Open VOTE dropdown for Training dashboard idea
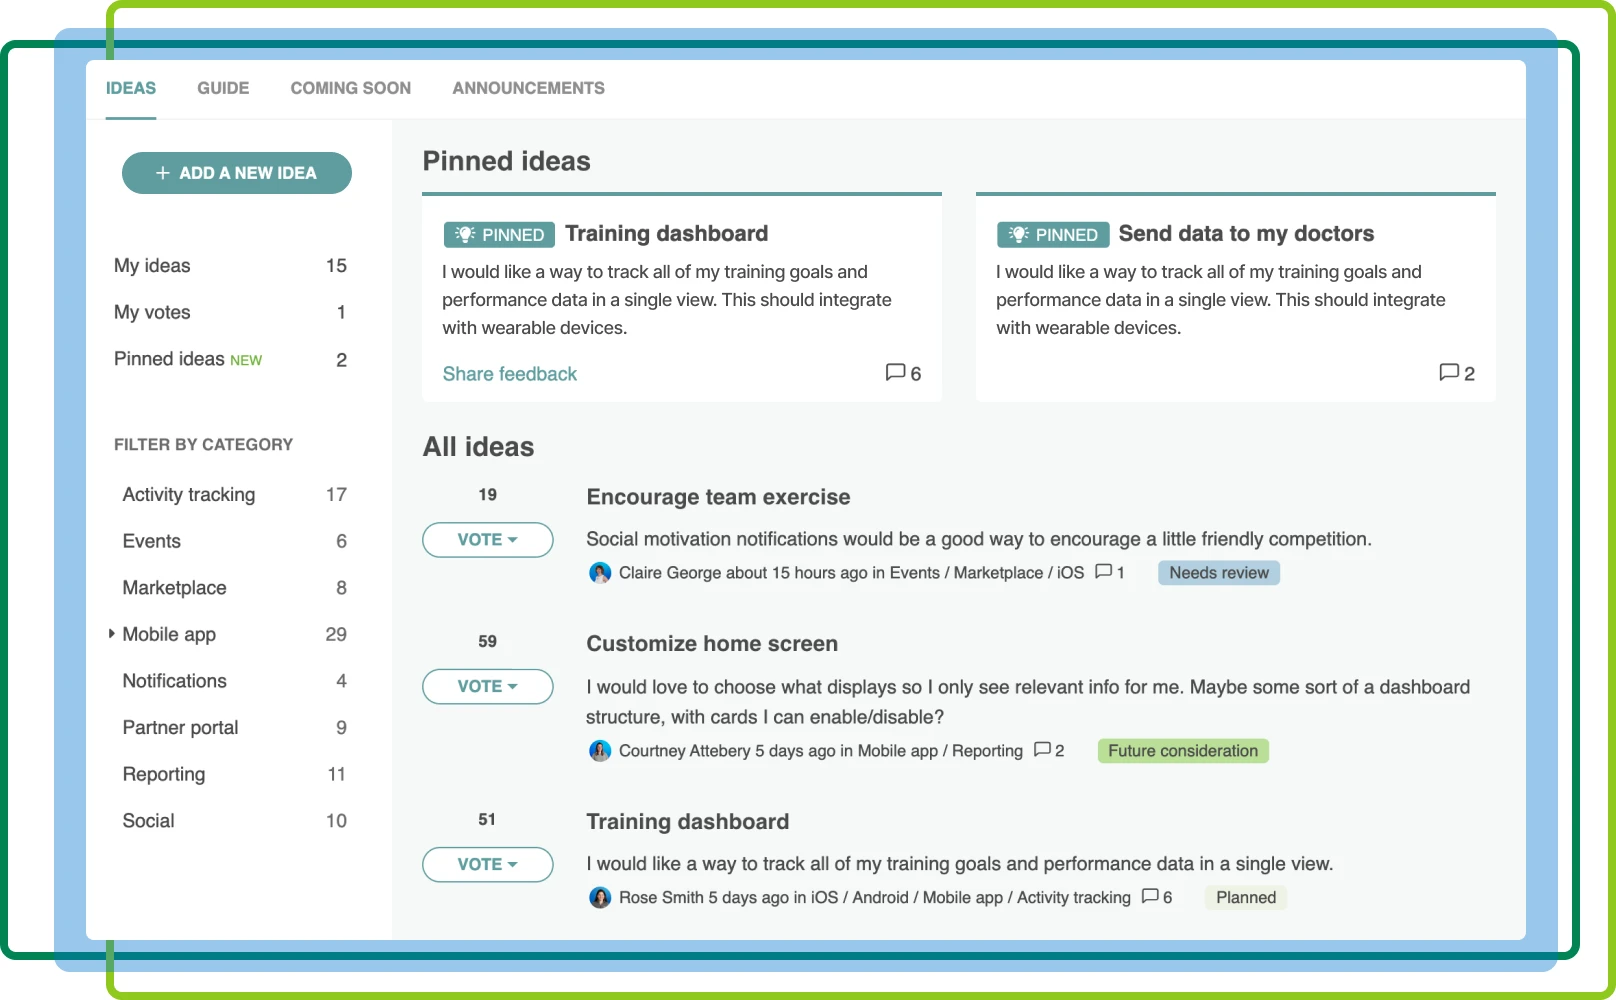This screenshot has width=1616, height=1000. (x=487, y=865)
